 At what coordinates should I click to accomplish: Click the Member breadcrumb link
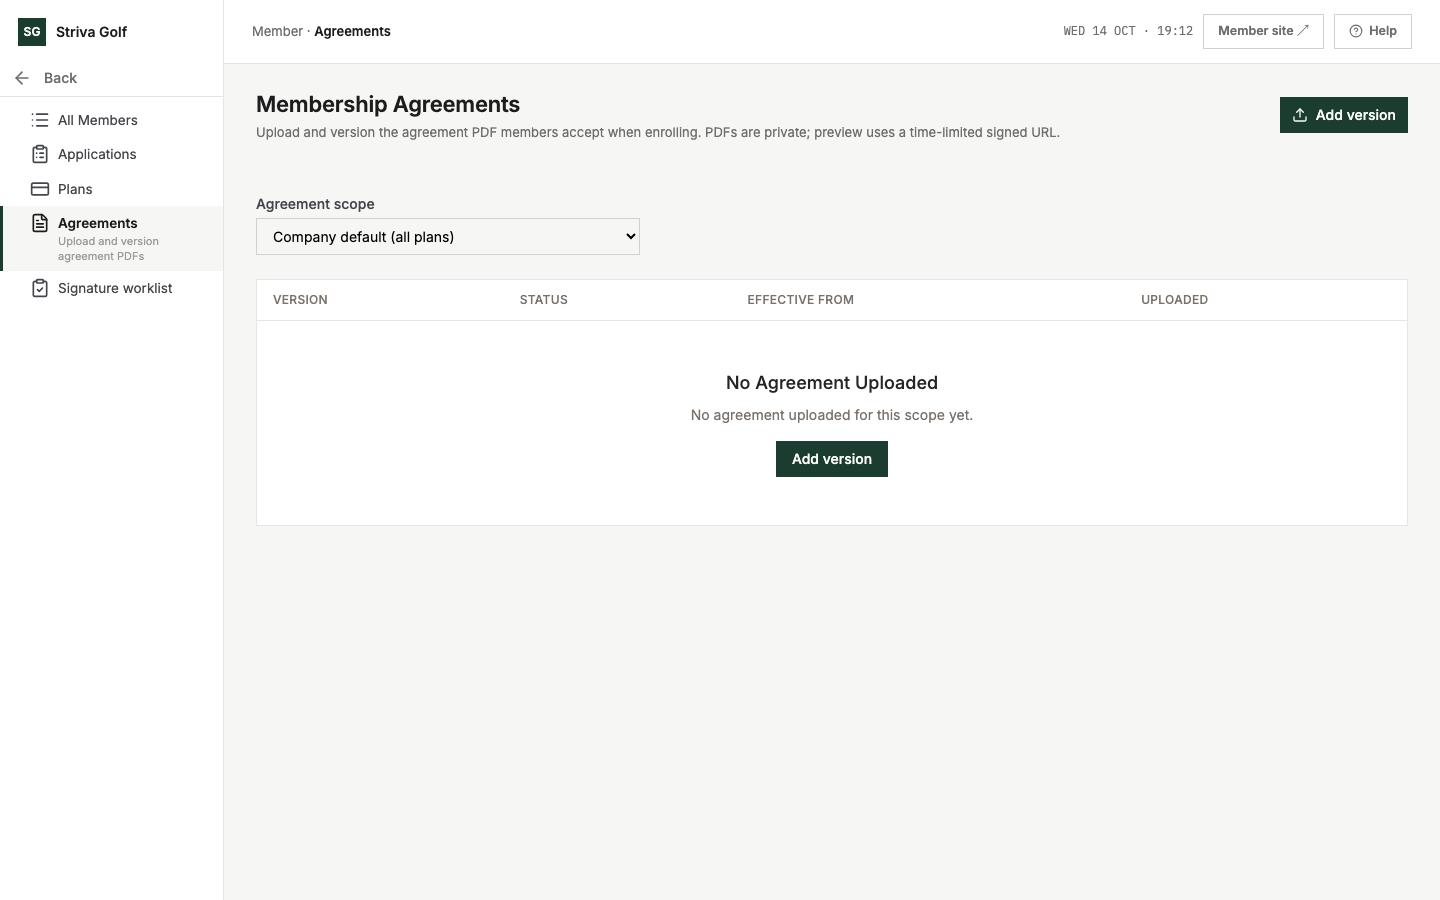point(277,31)
